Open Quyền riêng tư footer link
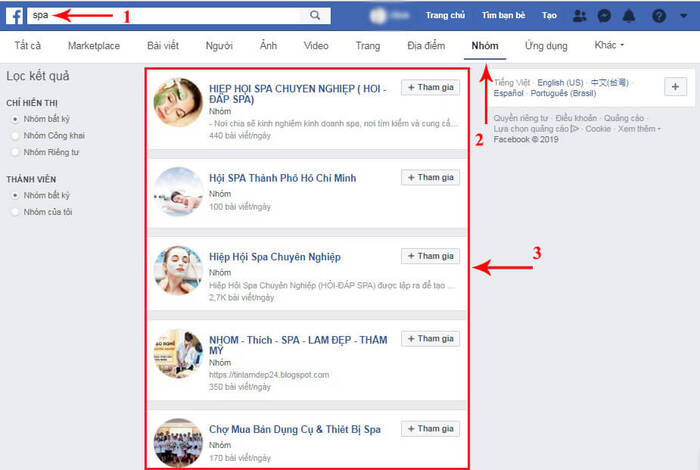 (521, 118)
